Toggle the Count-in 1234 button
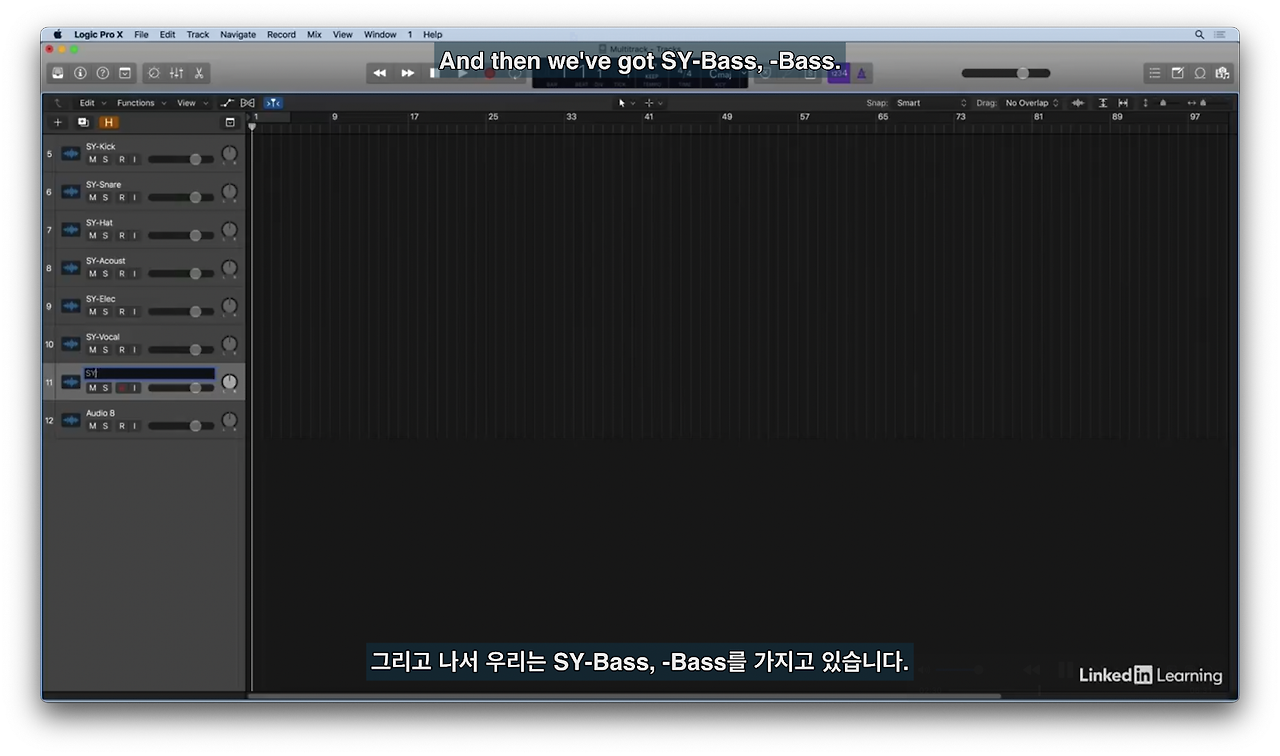 (838, 73)
